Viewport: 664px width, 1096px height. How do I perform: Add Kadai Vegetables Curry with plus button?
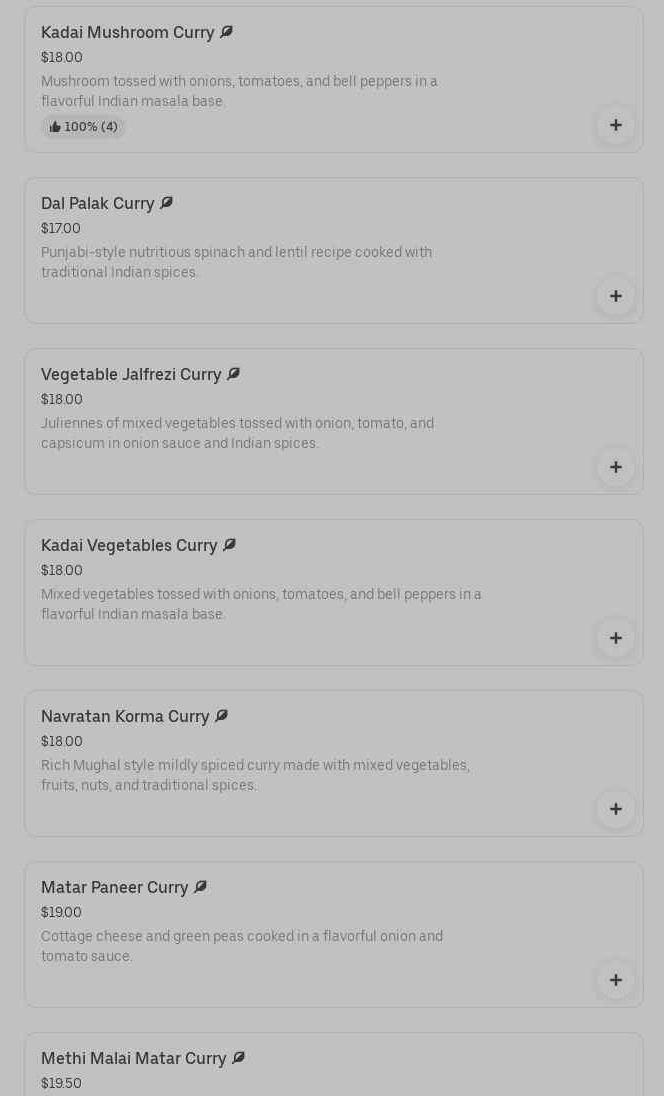(615, 638)
